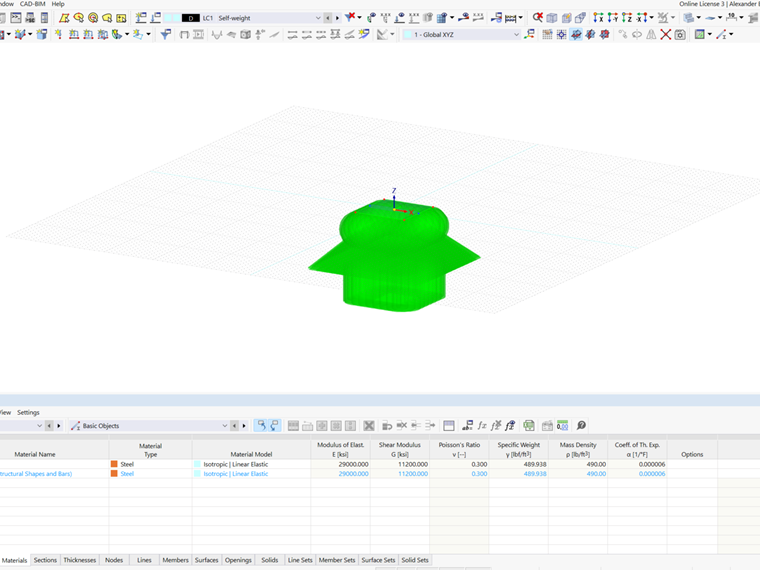Switch to the Lines tab
The height and width of the screenshot is (570, 760).
tap(144, 560)
